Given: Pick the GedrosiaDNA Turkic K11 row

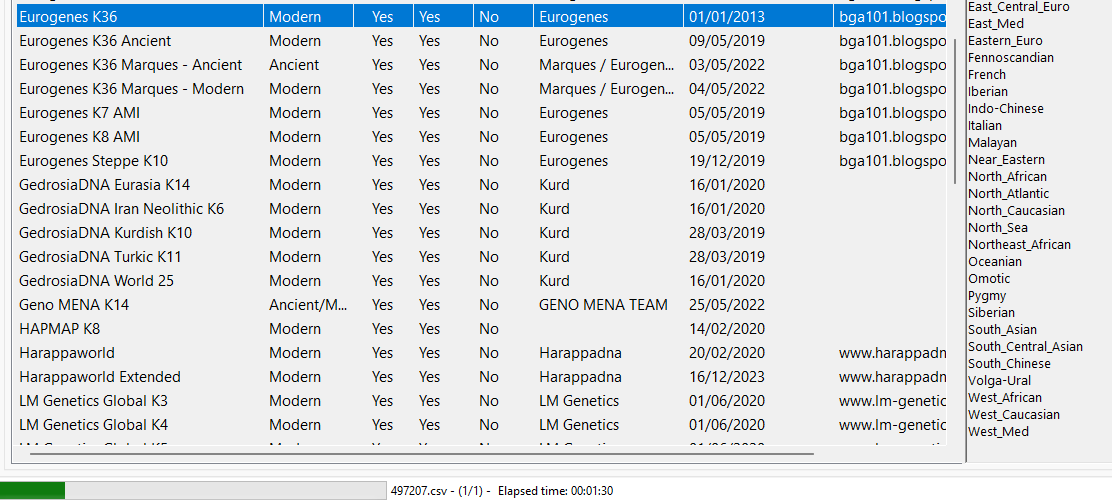Looking at the screenshot, I should coord(100,257).
